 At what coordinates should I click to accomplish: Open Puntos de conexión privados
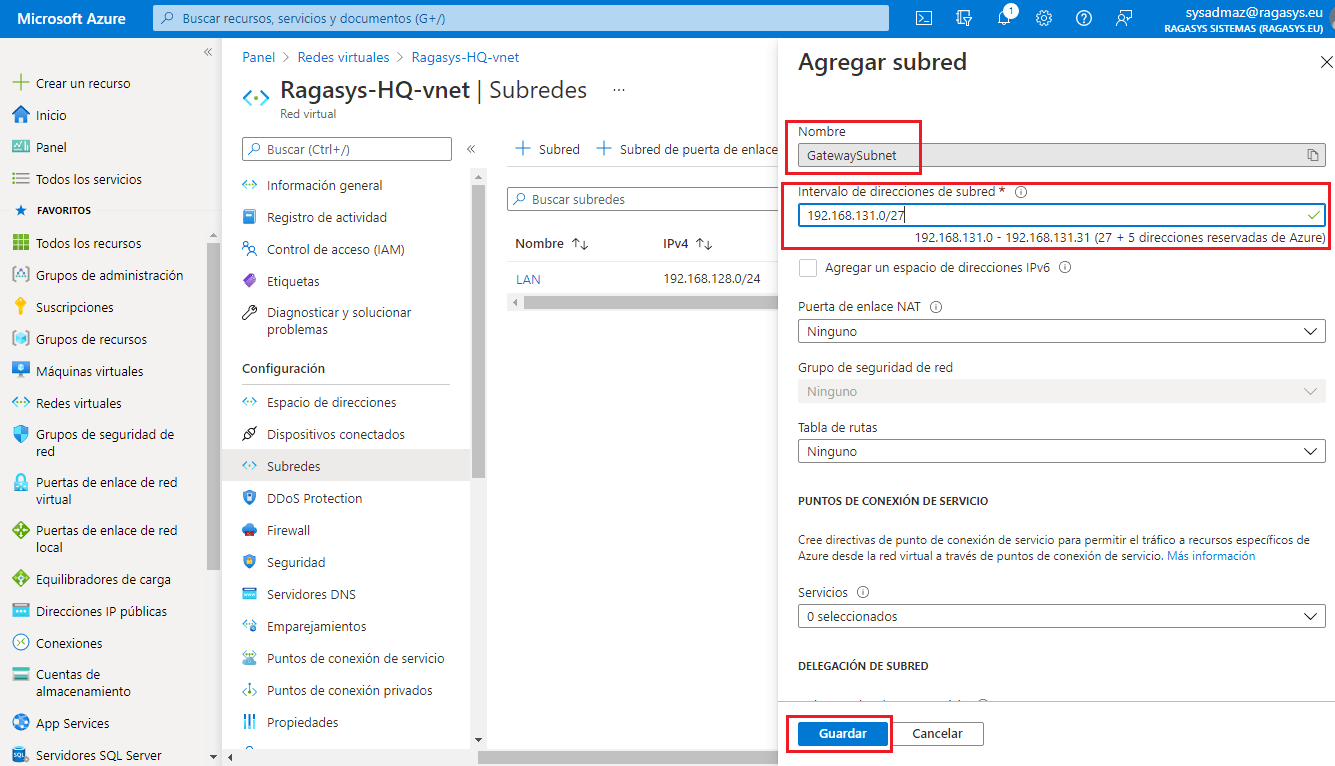coord(350,690)
